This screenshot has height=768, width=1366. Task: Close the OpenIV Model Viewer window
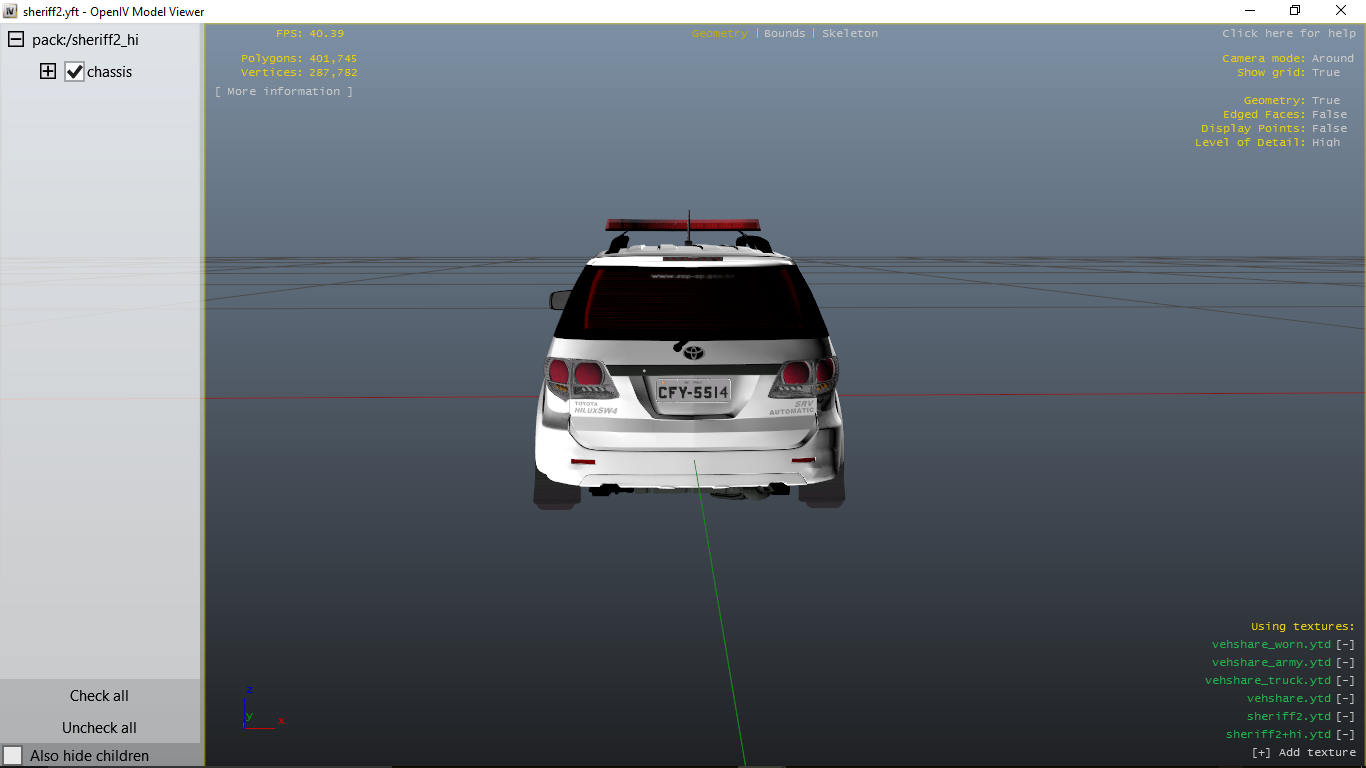(x=1341, y=11)
